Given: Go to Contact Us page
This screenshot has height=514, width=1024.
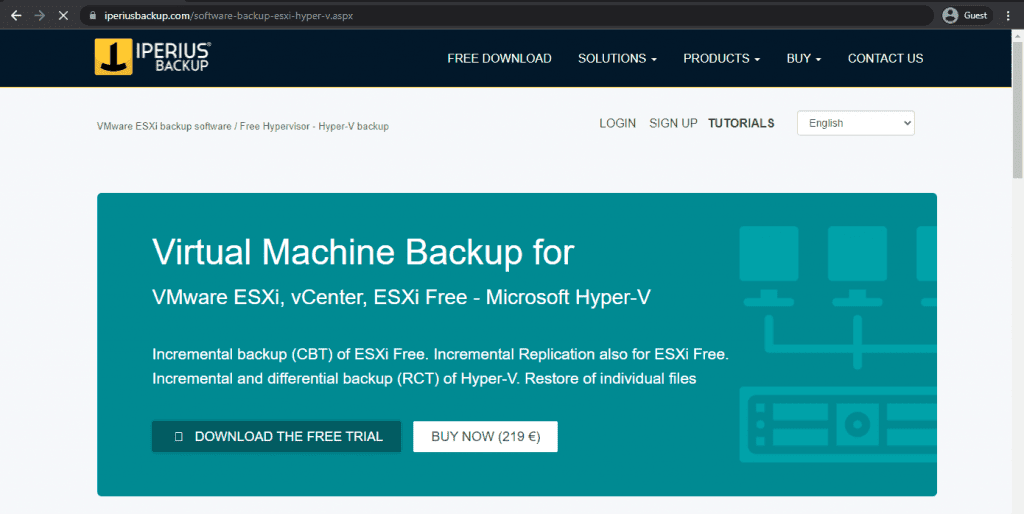Looking at the screenshot, I should [x=885, y=58].
